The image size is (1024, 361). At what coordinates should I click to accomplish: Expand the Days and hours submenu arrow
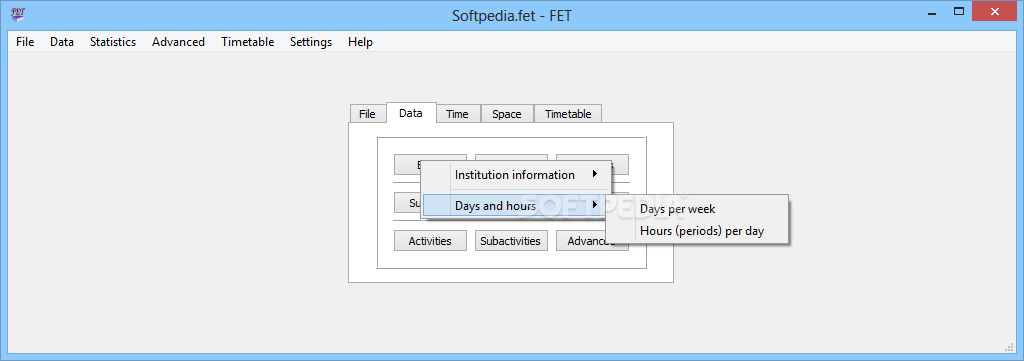pos(594,206)
